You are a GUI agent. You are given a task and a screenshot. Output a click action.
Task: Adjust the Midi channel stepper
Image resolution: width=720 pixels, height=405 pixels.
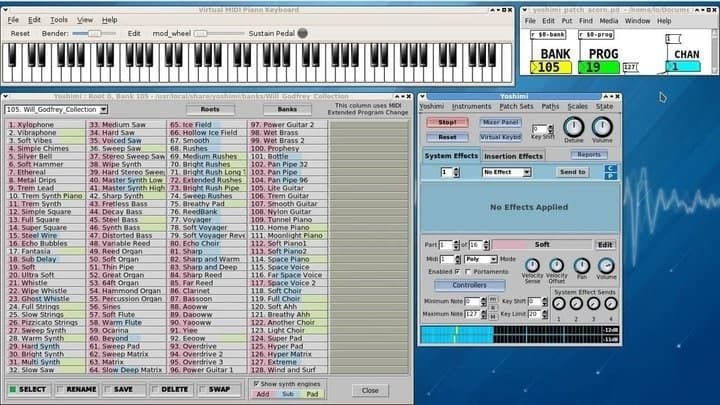coord(457,259)
